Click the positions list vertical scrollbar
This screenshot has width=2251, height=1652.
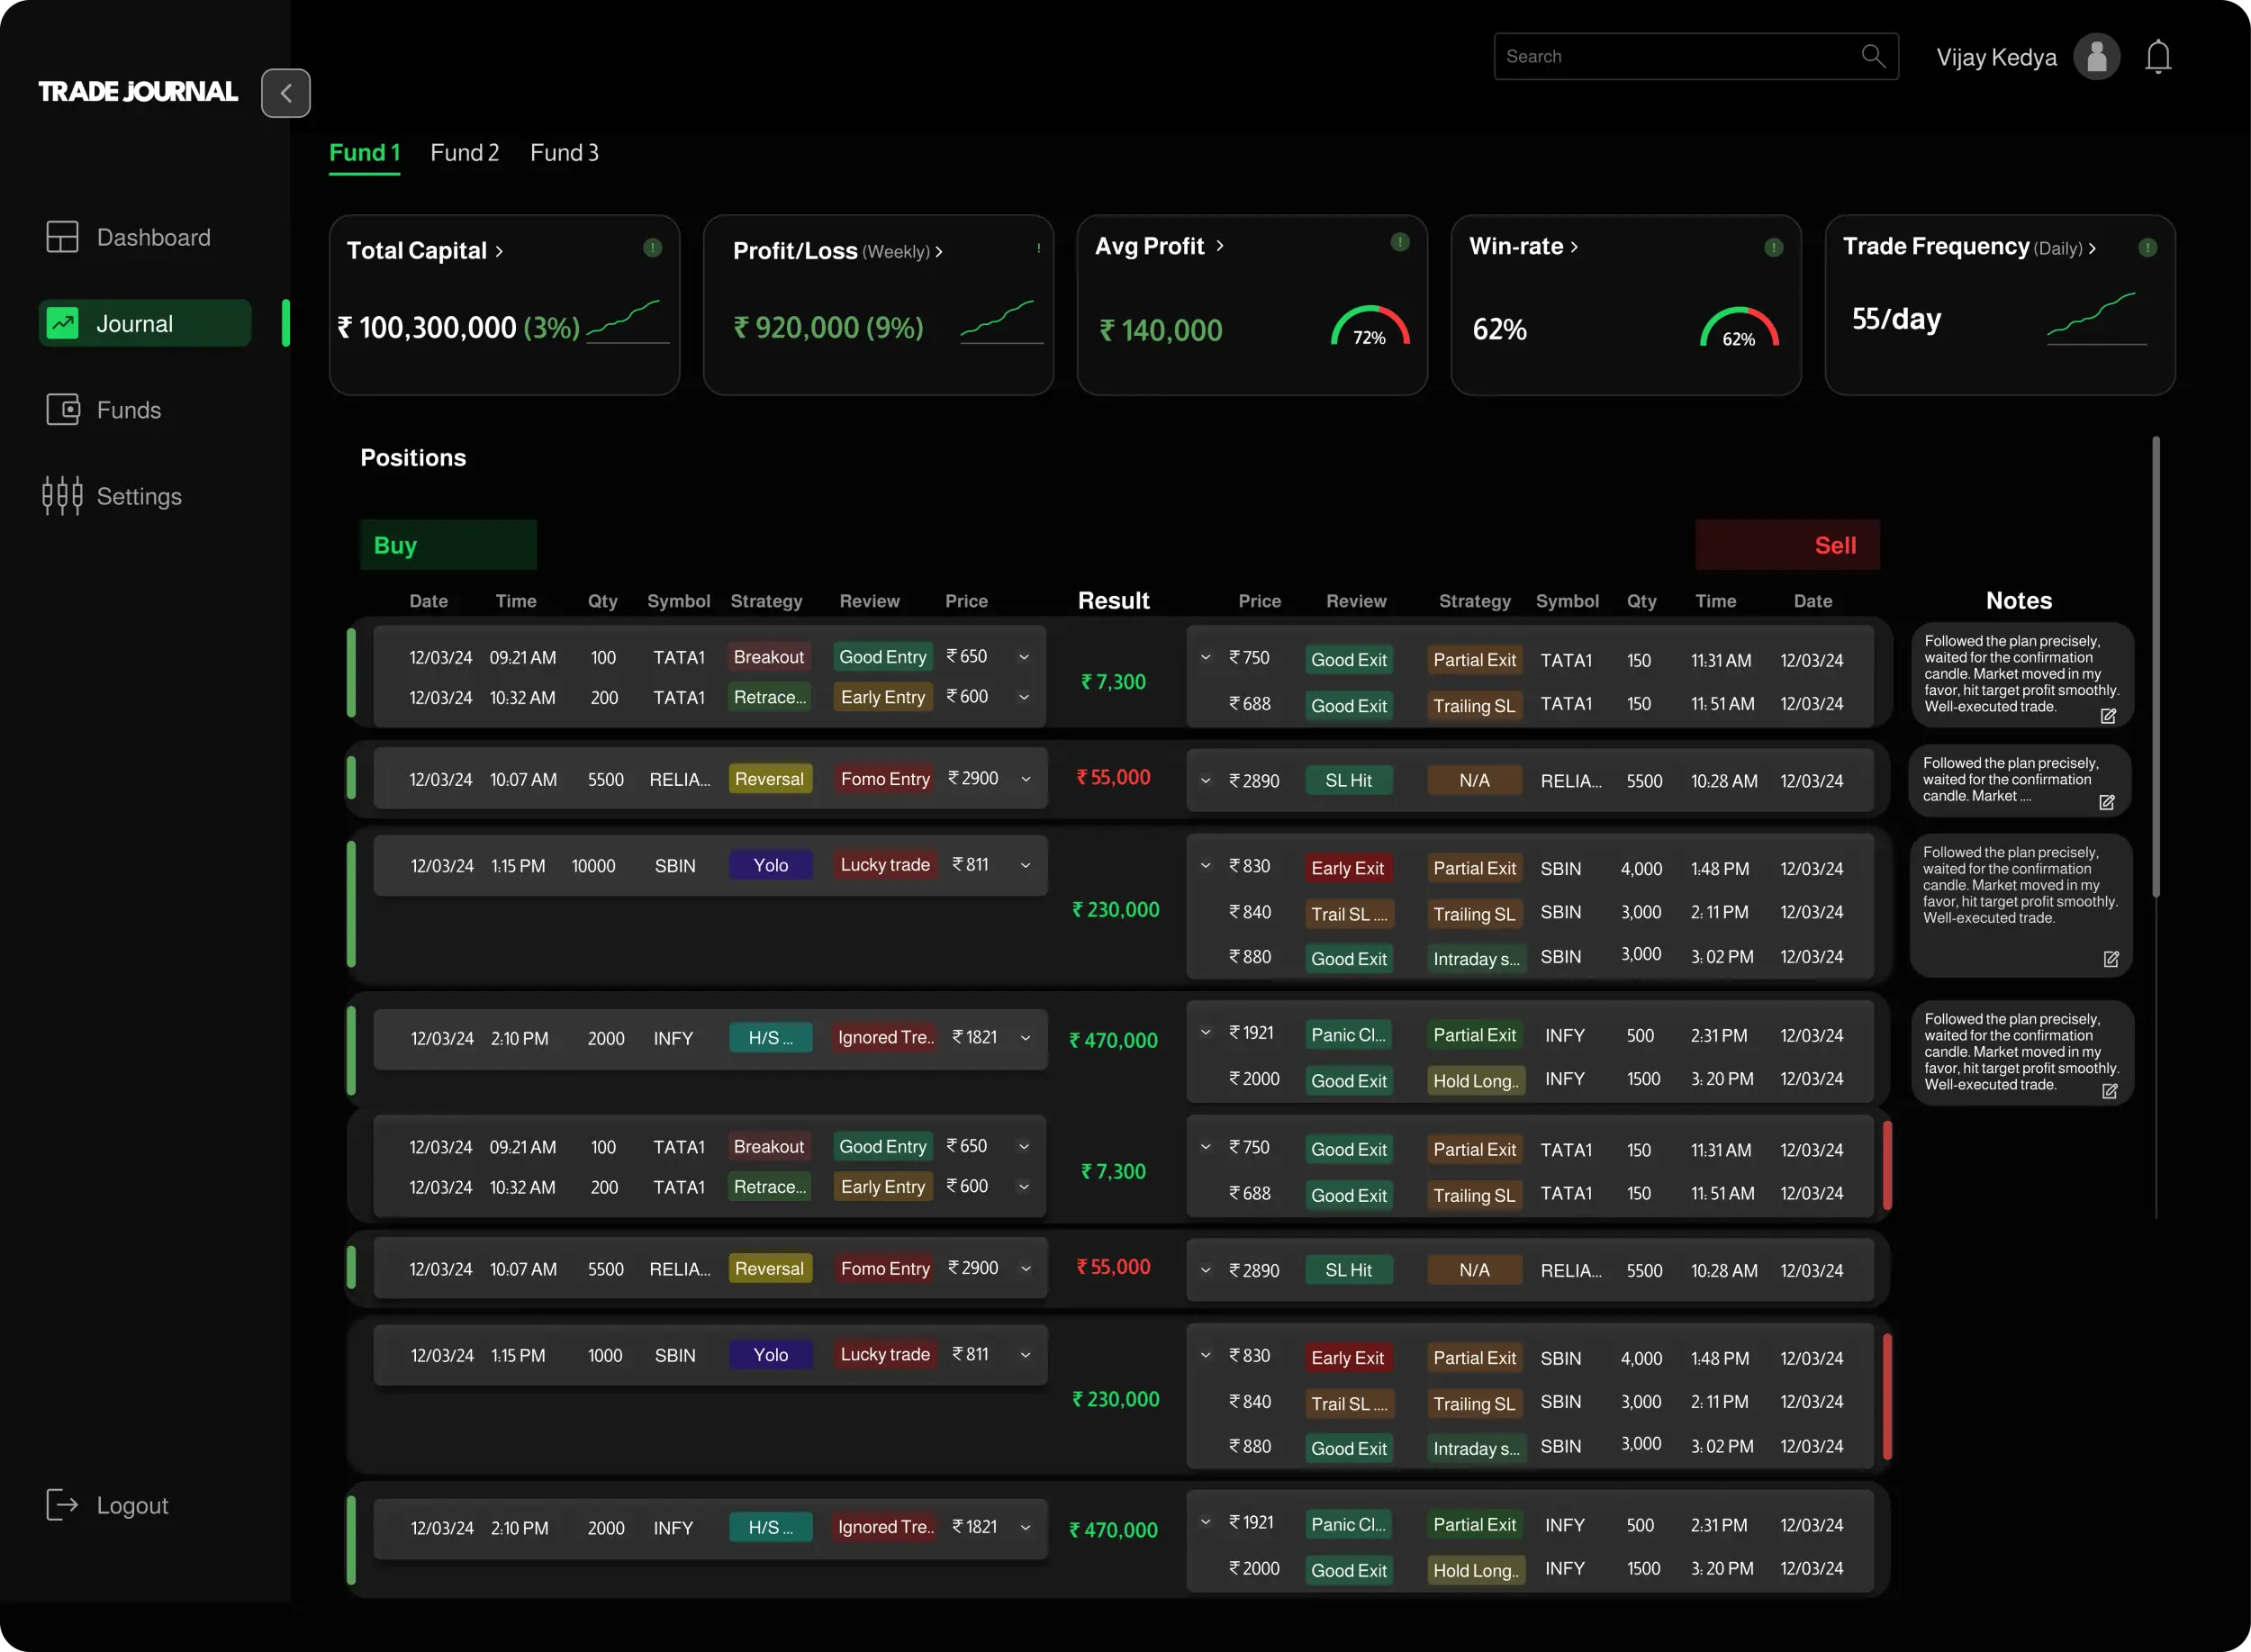tap(2156, 665)
